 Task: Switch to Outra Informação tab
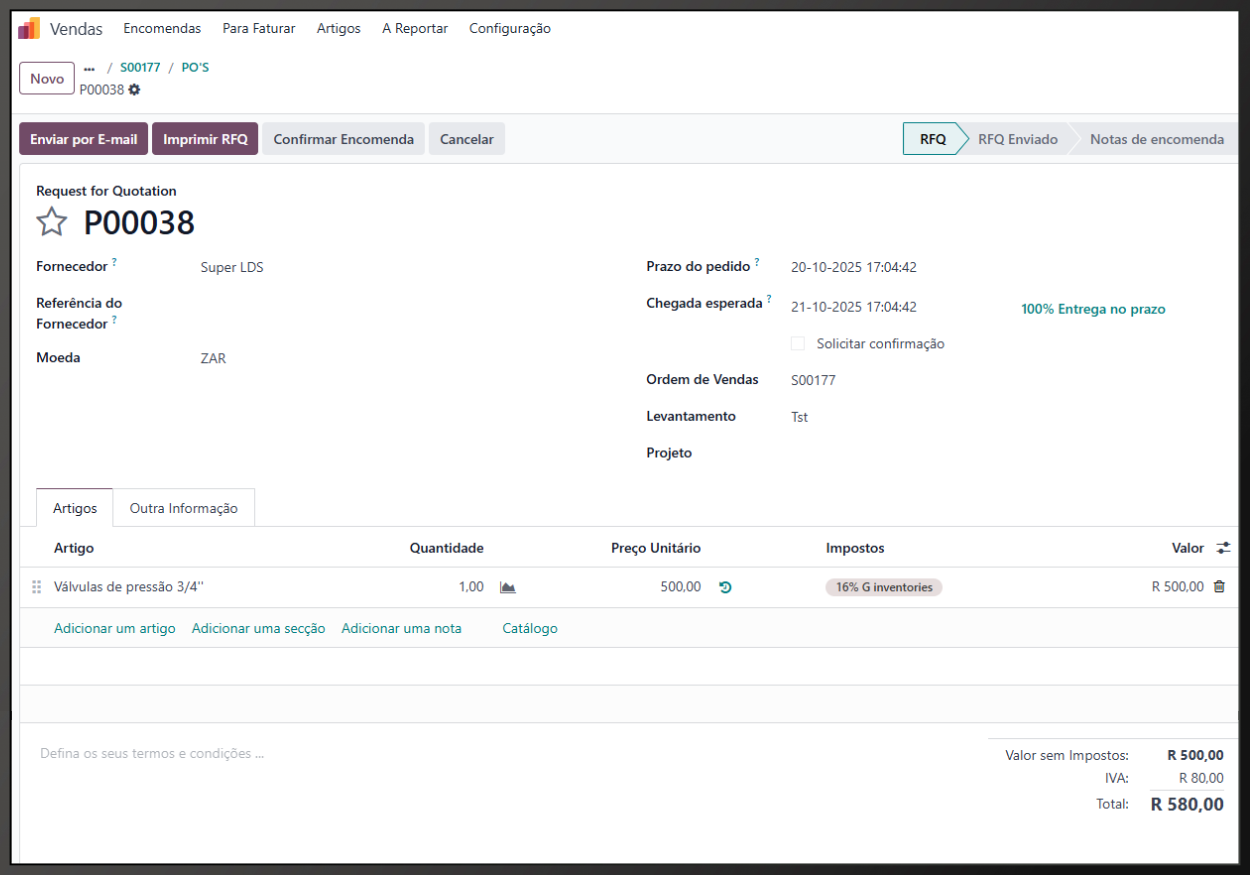[184, 508]
